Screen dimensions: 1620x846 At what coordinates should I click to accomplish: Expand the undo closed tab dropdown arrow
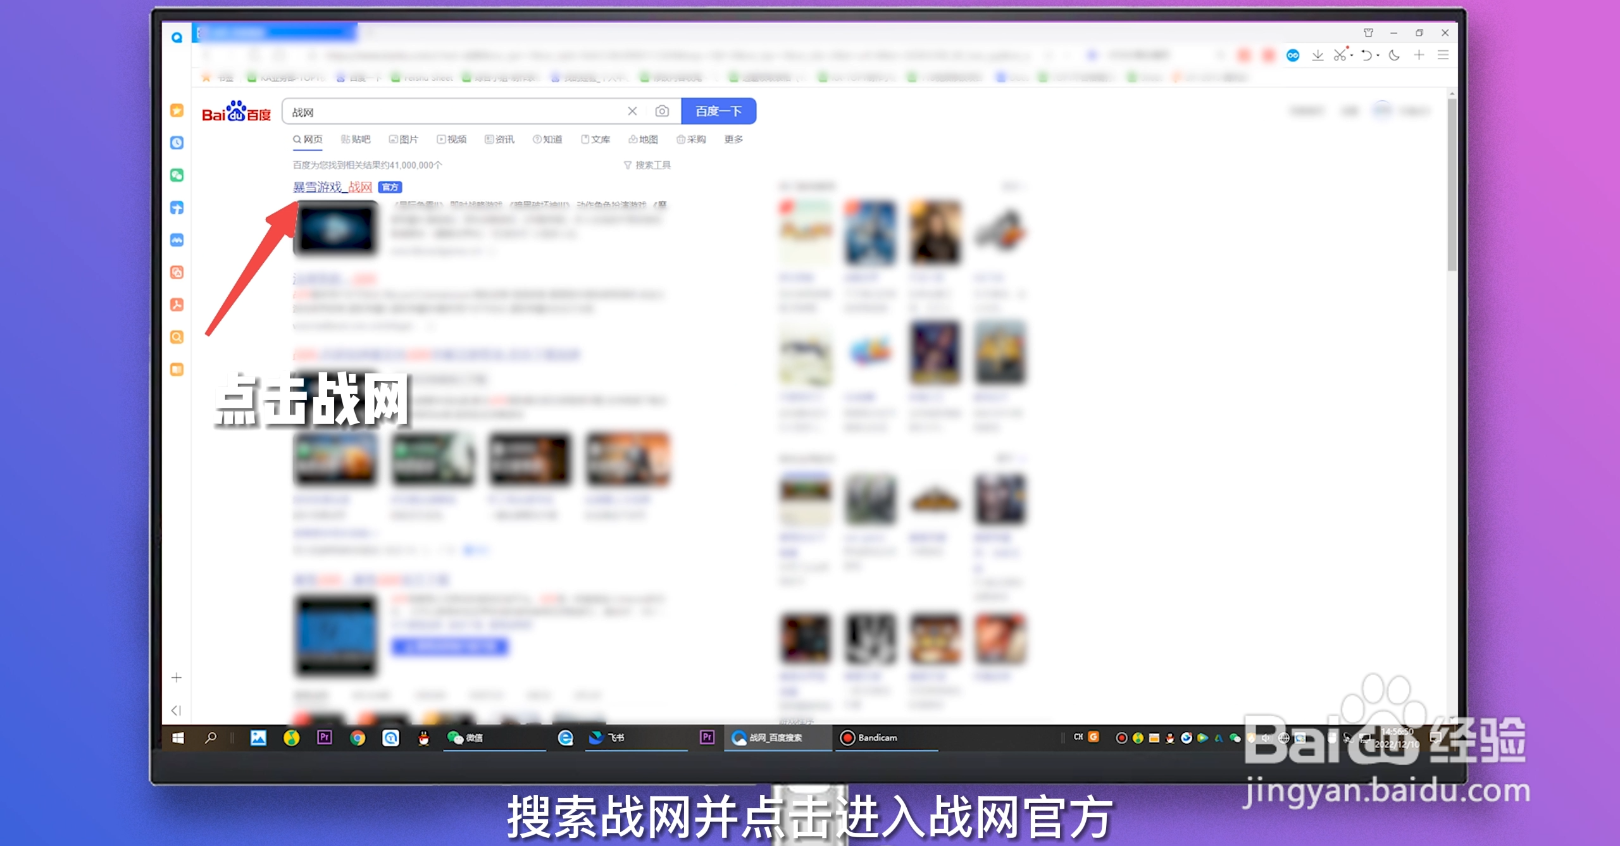point(1378,56)
